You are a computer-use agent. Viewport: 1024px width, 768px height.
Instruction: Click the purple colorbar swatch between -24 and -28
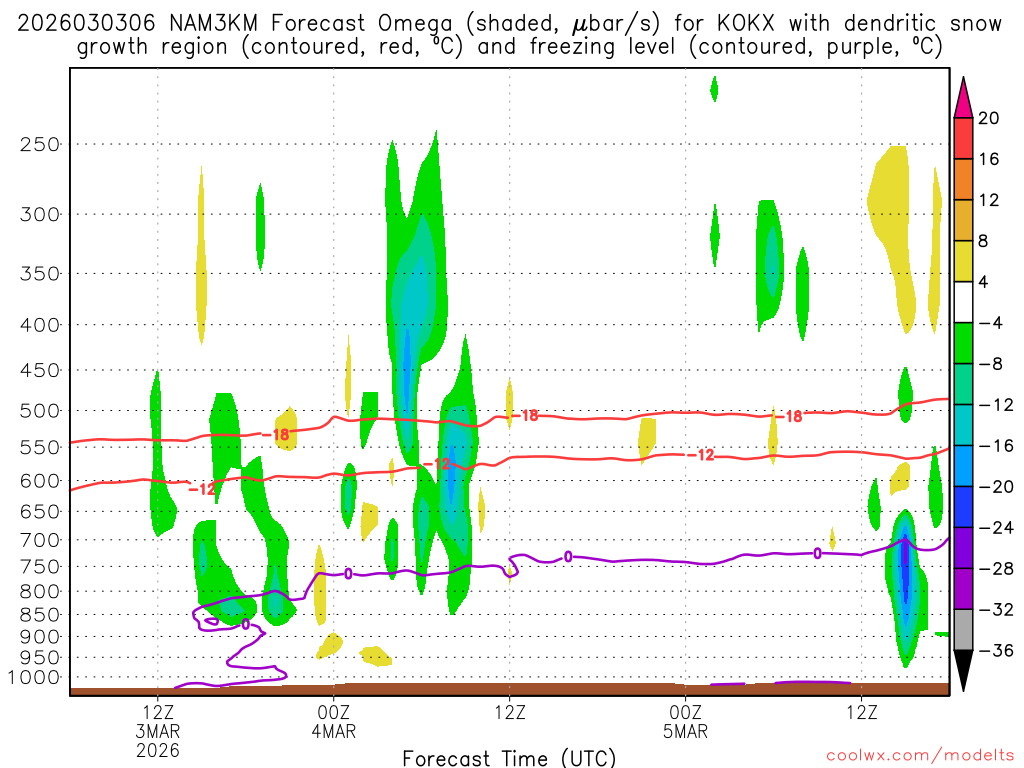pyautogui.click(x=963, y=548)
